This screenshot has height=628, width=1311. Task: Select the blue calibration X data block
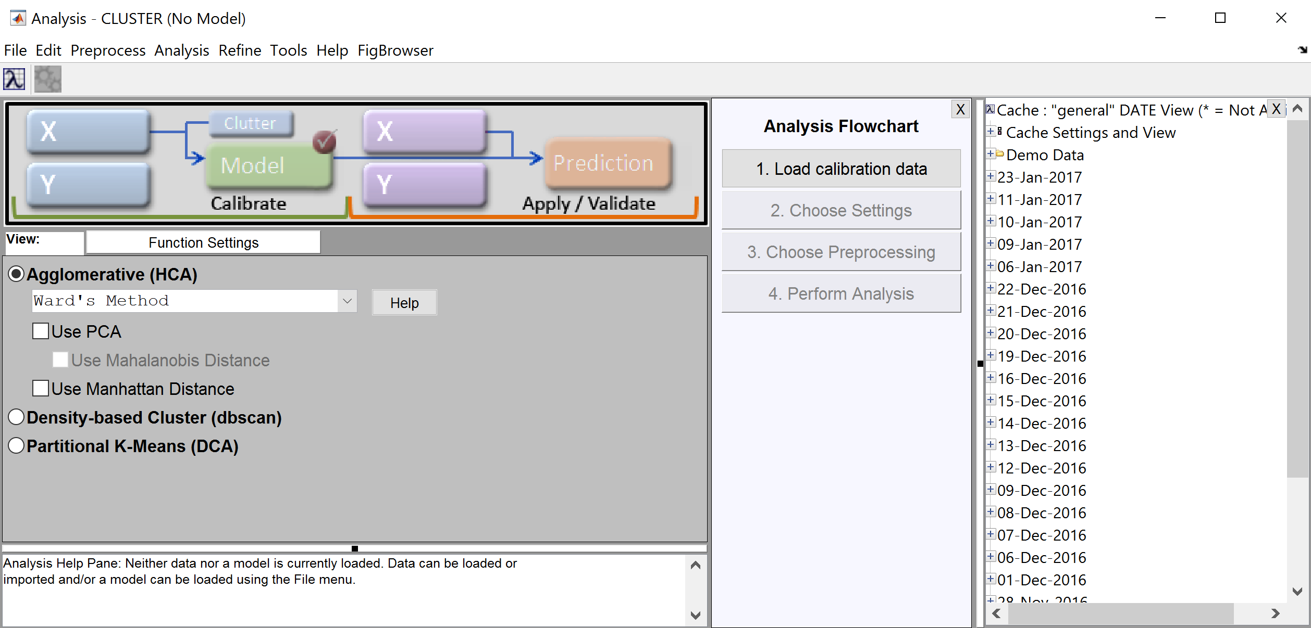88,132
